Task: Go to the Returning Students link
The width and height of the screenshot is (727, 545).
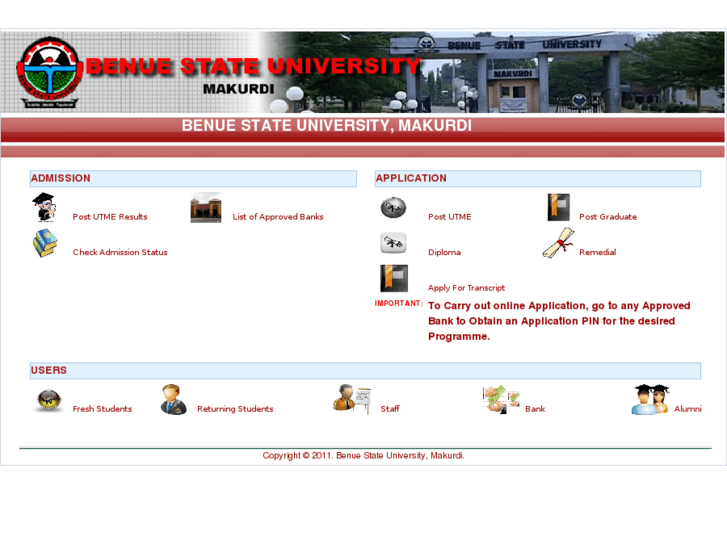Action: [x=235, y=409]
